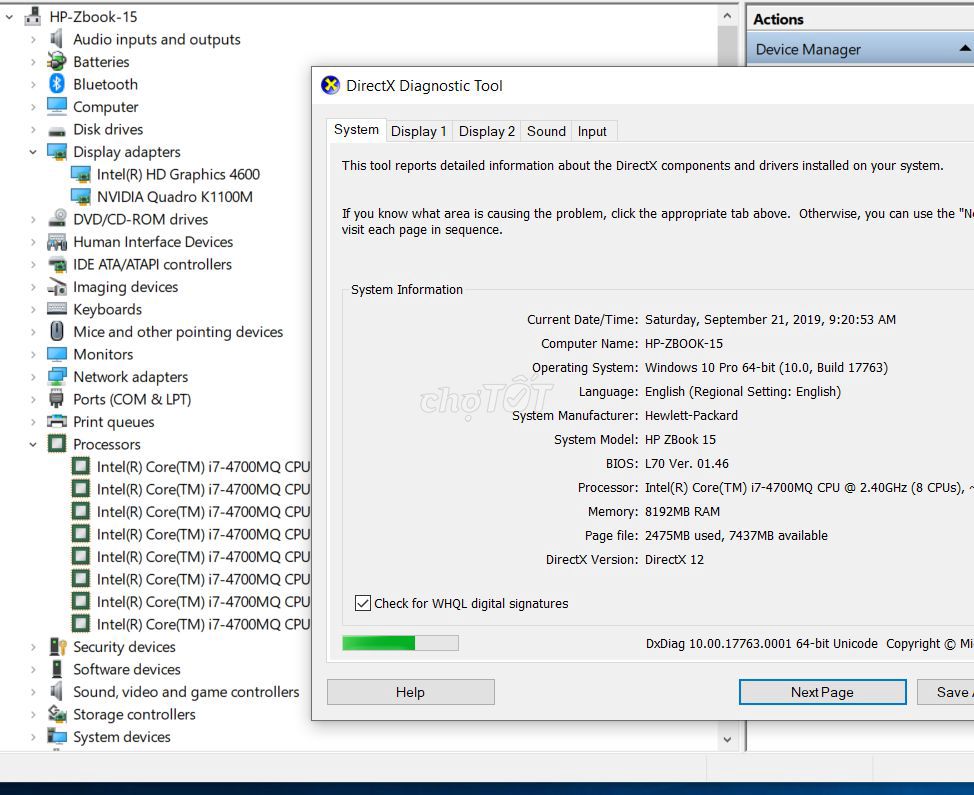The image size is (974, 795).
Task: Click the Monitors category icon
Action: [57, 354]
